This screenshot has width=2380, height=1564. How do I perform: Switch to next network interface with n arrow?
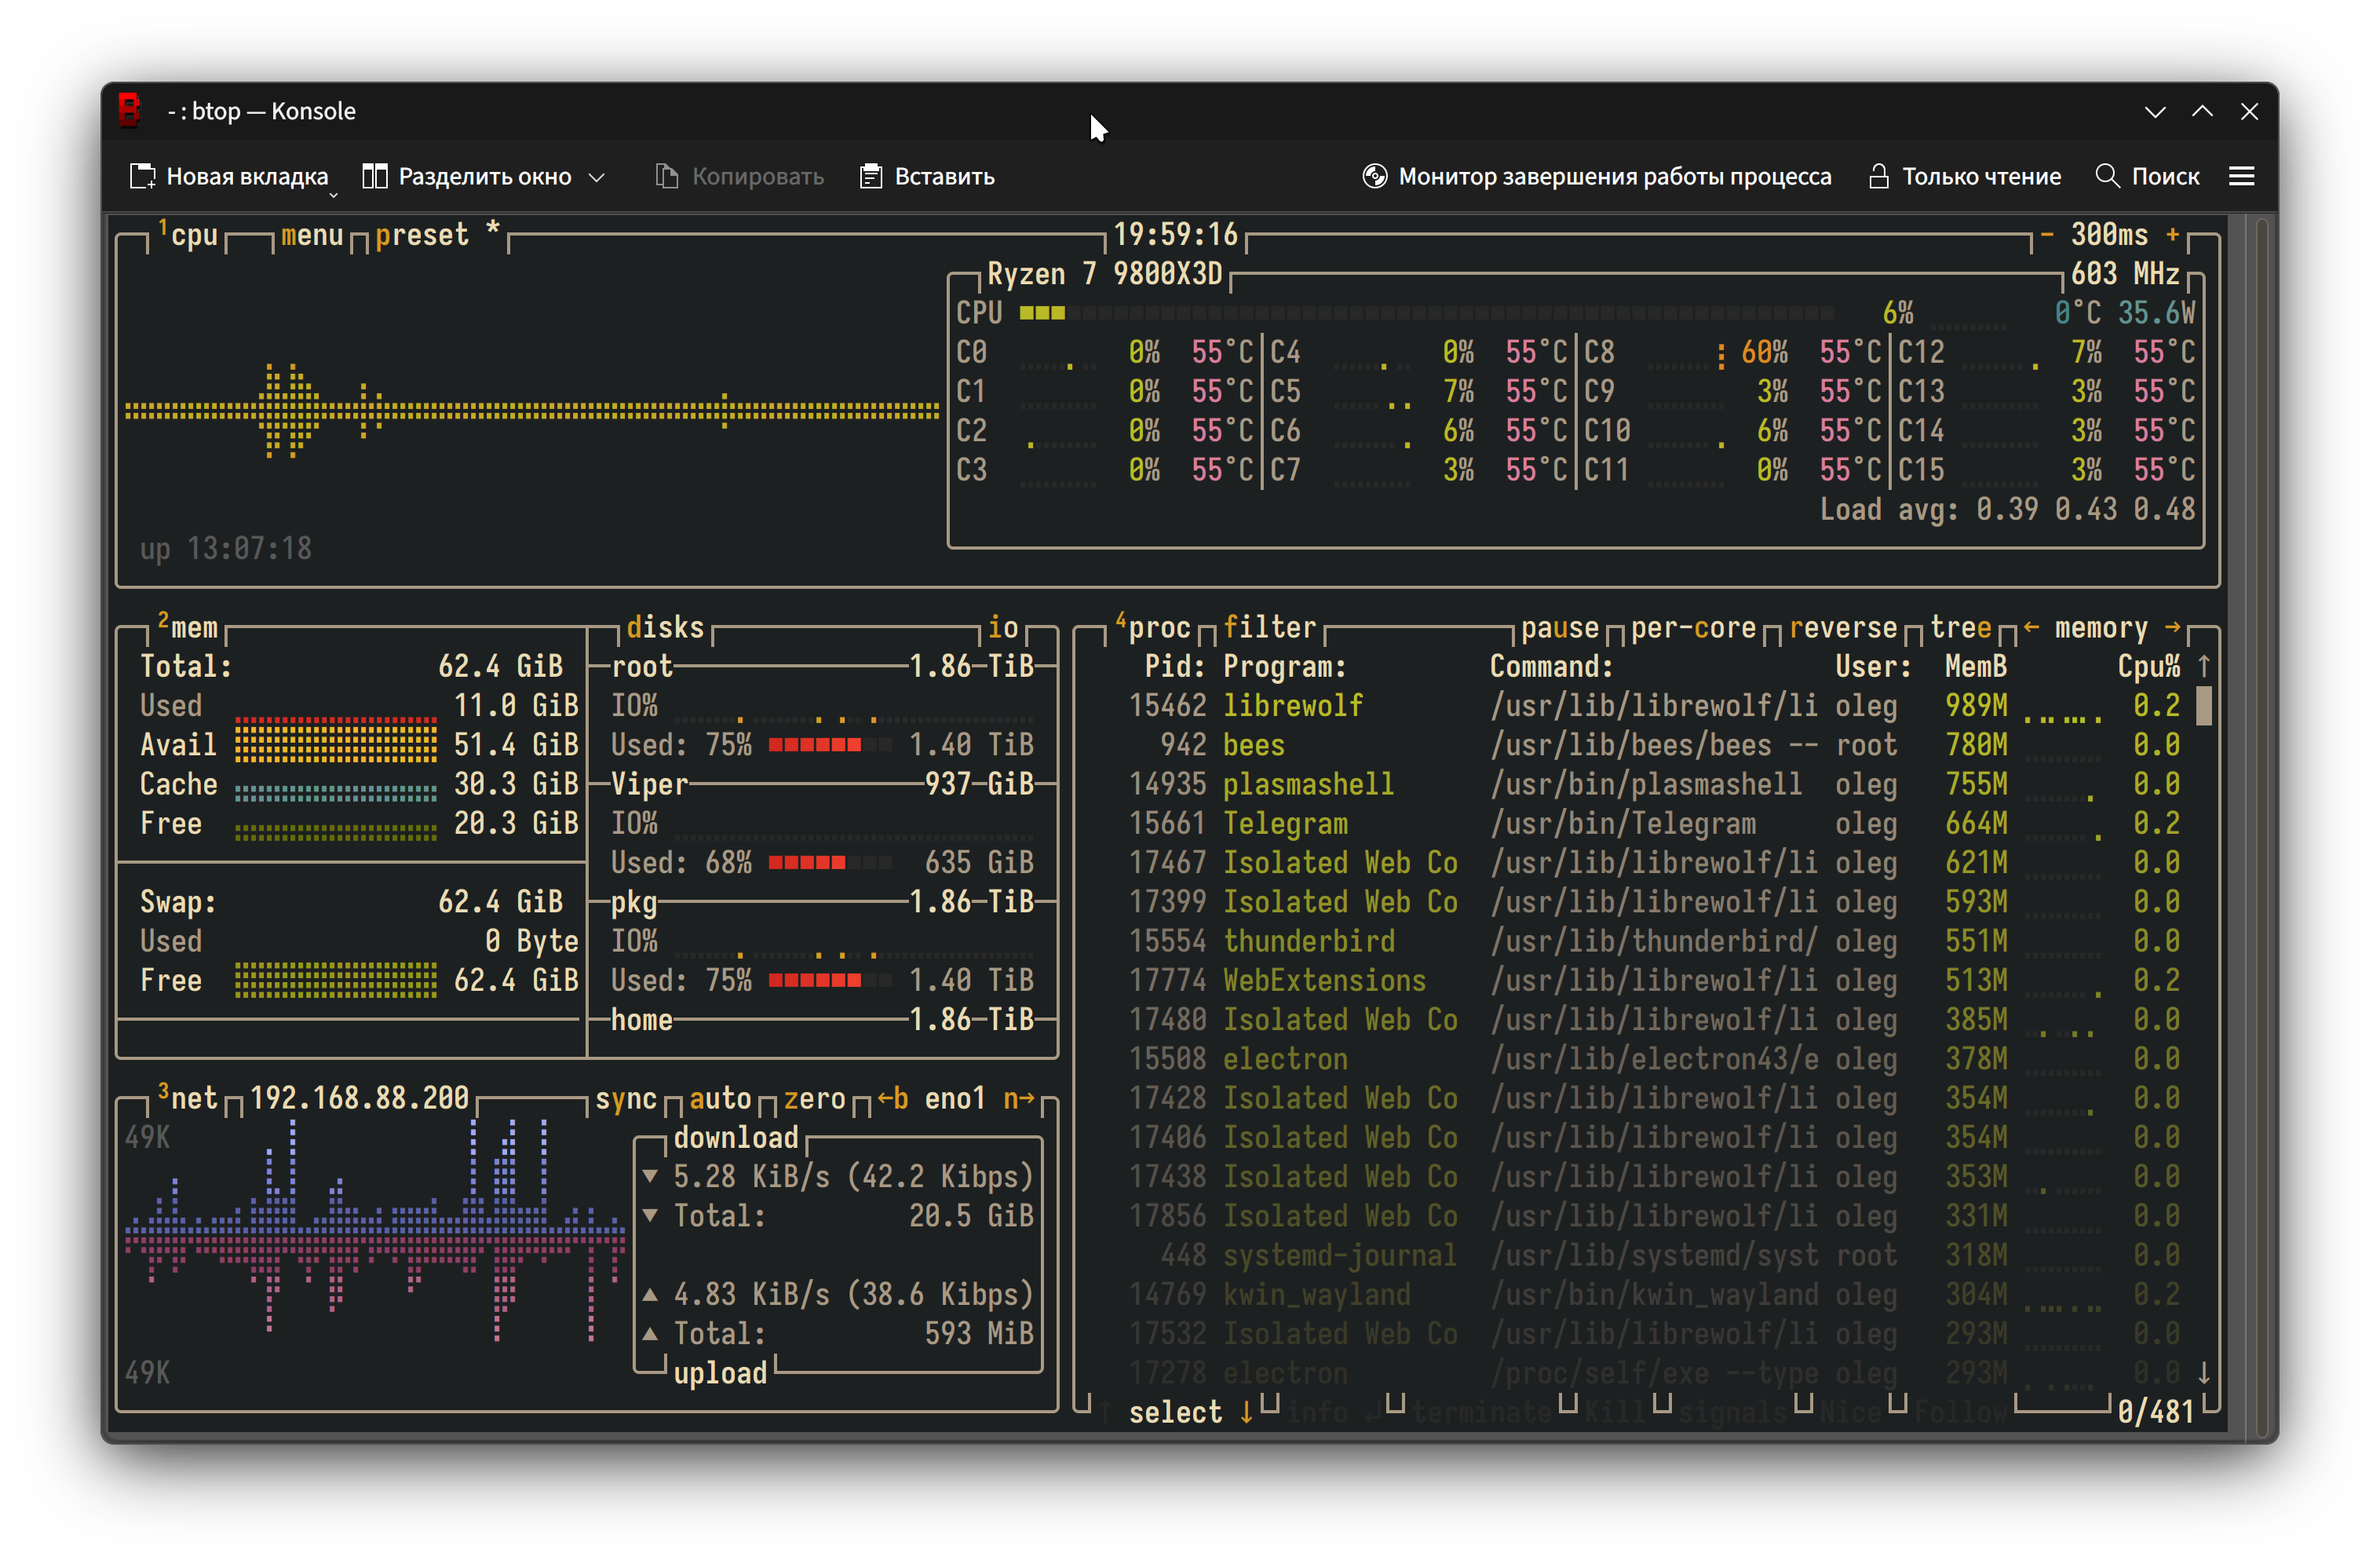coord(1019,1099)
